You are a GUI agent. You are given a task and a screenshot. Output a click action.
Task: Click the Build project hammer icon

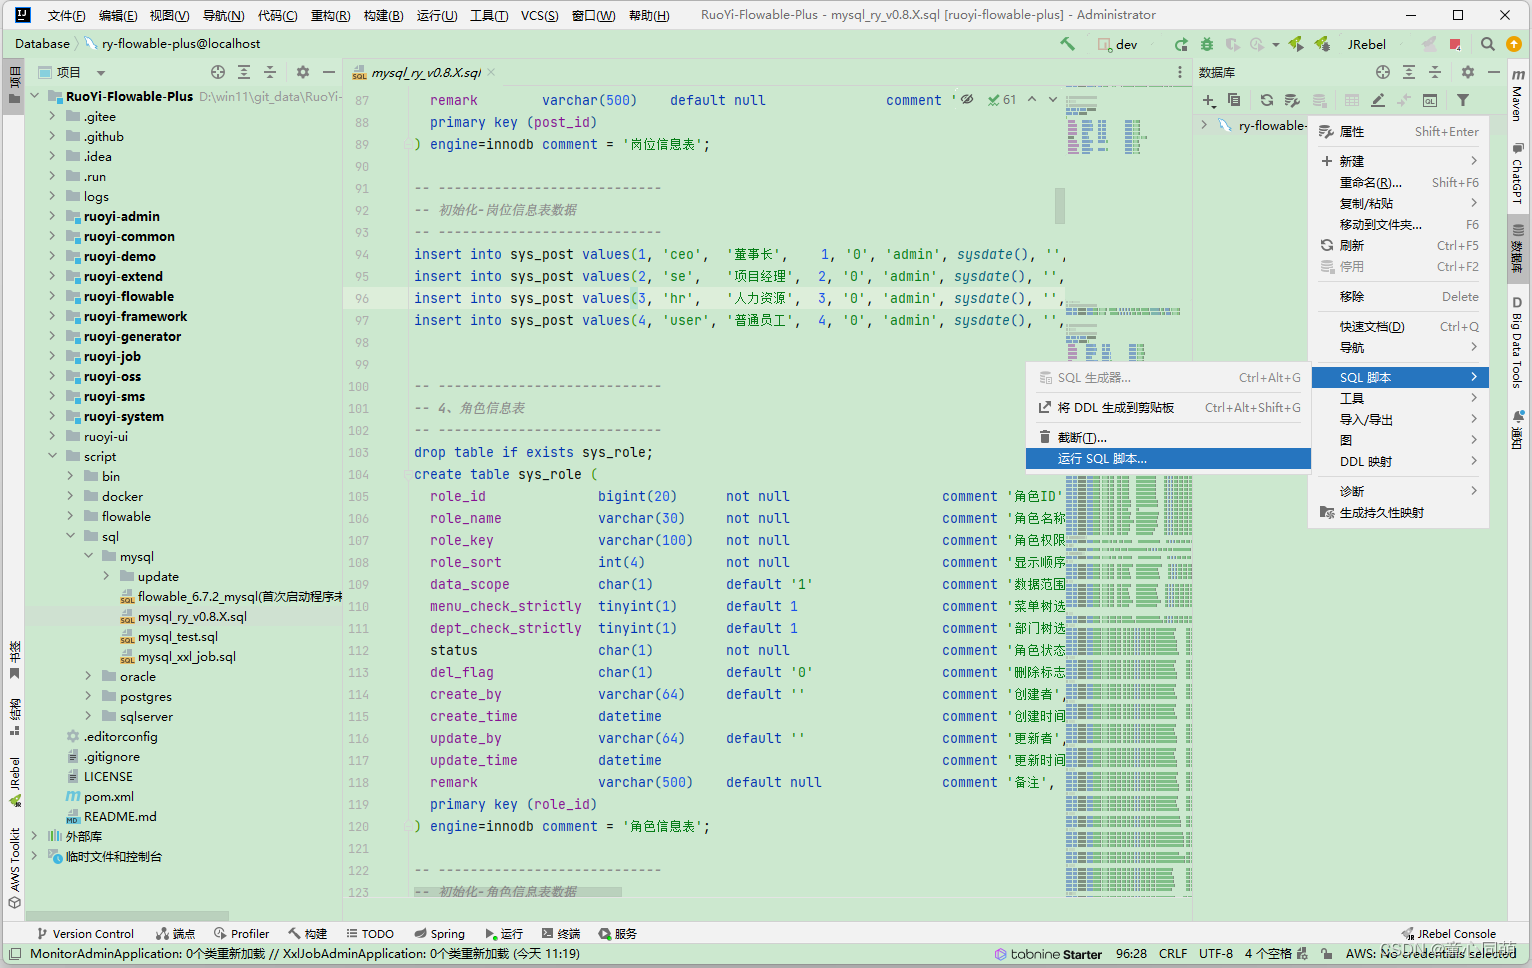click(1067, 44)
